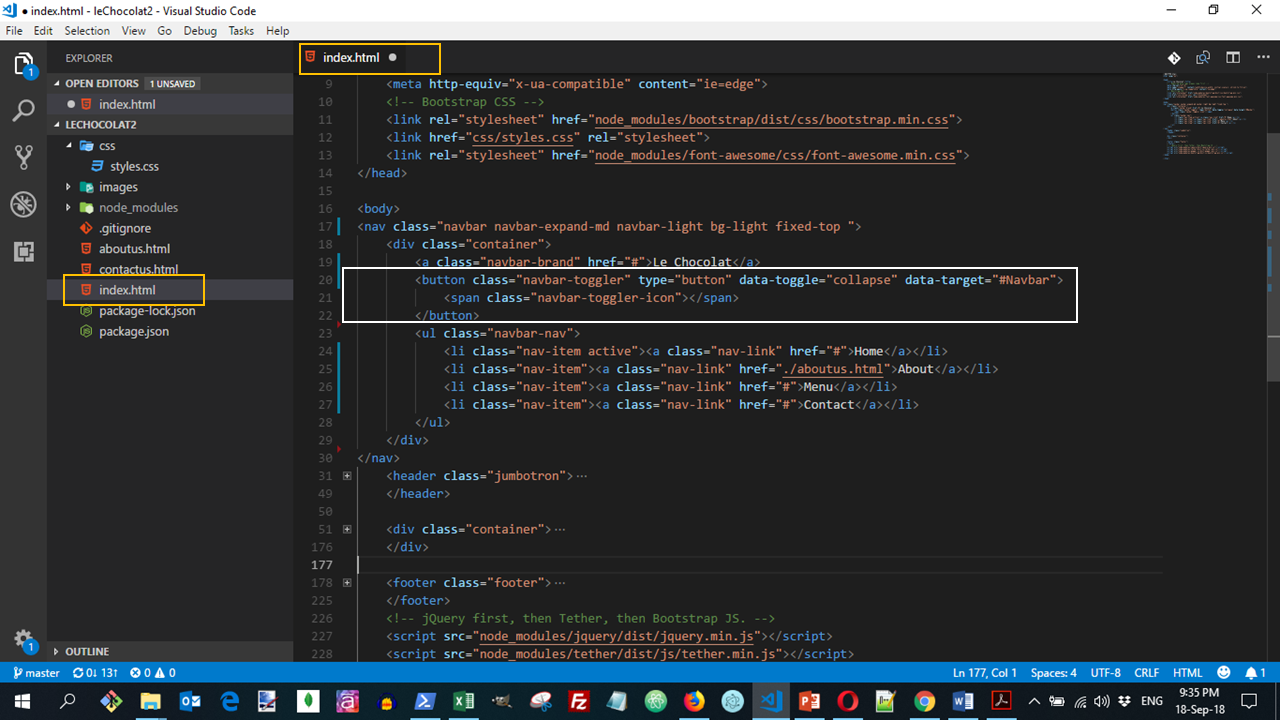
Task: Split the editor with split icon
Action: tap(1233, 58)
